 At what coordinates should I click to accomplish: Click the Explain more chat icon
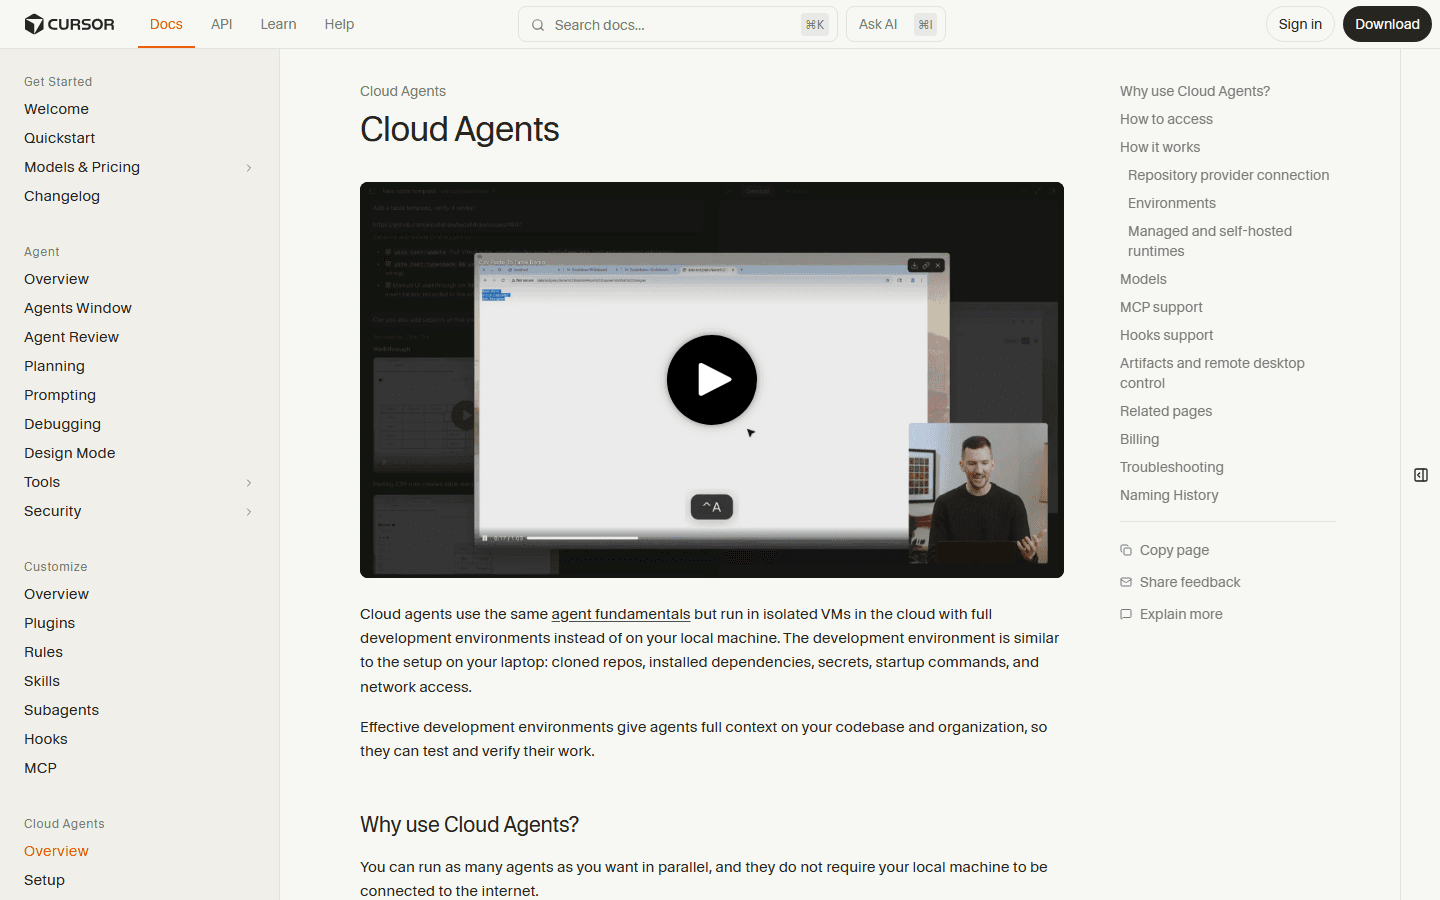(x=1126, y=614)
